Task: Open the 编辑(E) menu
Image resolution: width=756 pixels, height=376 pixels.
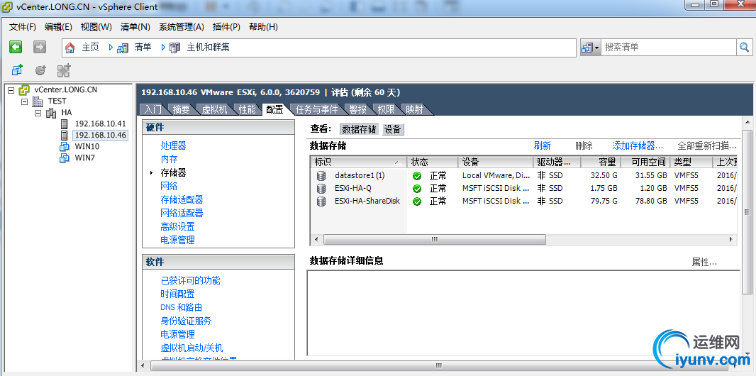Action: pyautogui.click(x=58, y=27)
